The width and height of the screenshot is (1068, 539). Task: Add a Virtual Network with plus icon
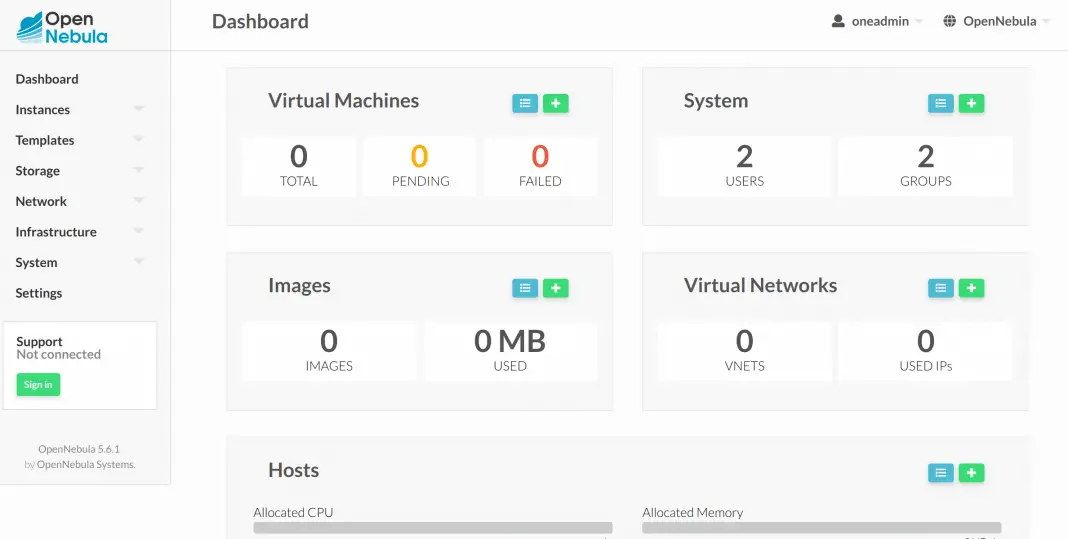pyautogui.click(x=971, y=288)
